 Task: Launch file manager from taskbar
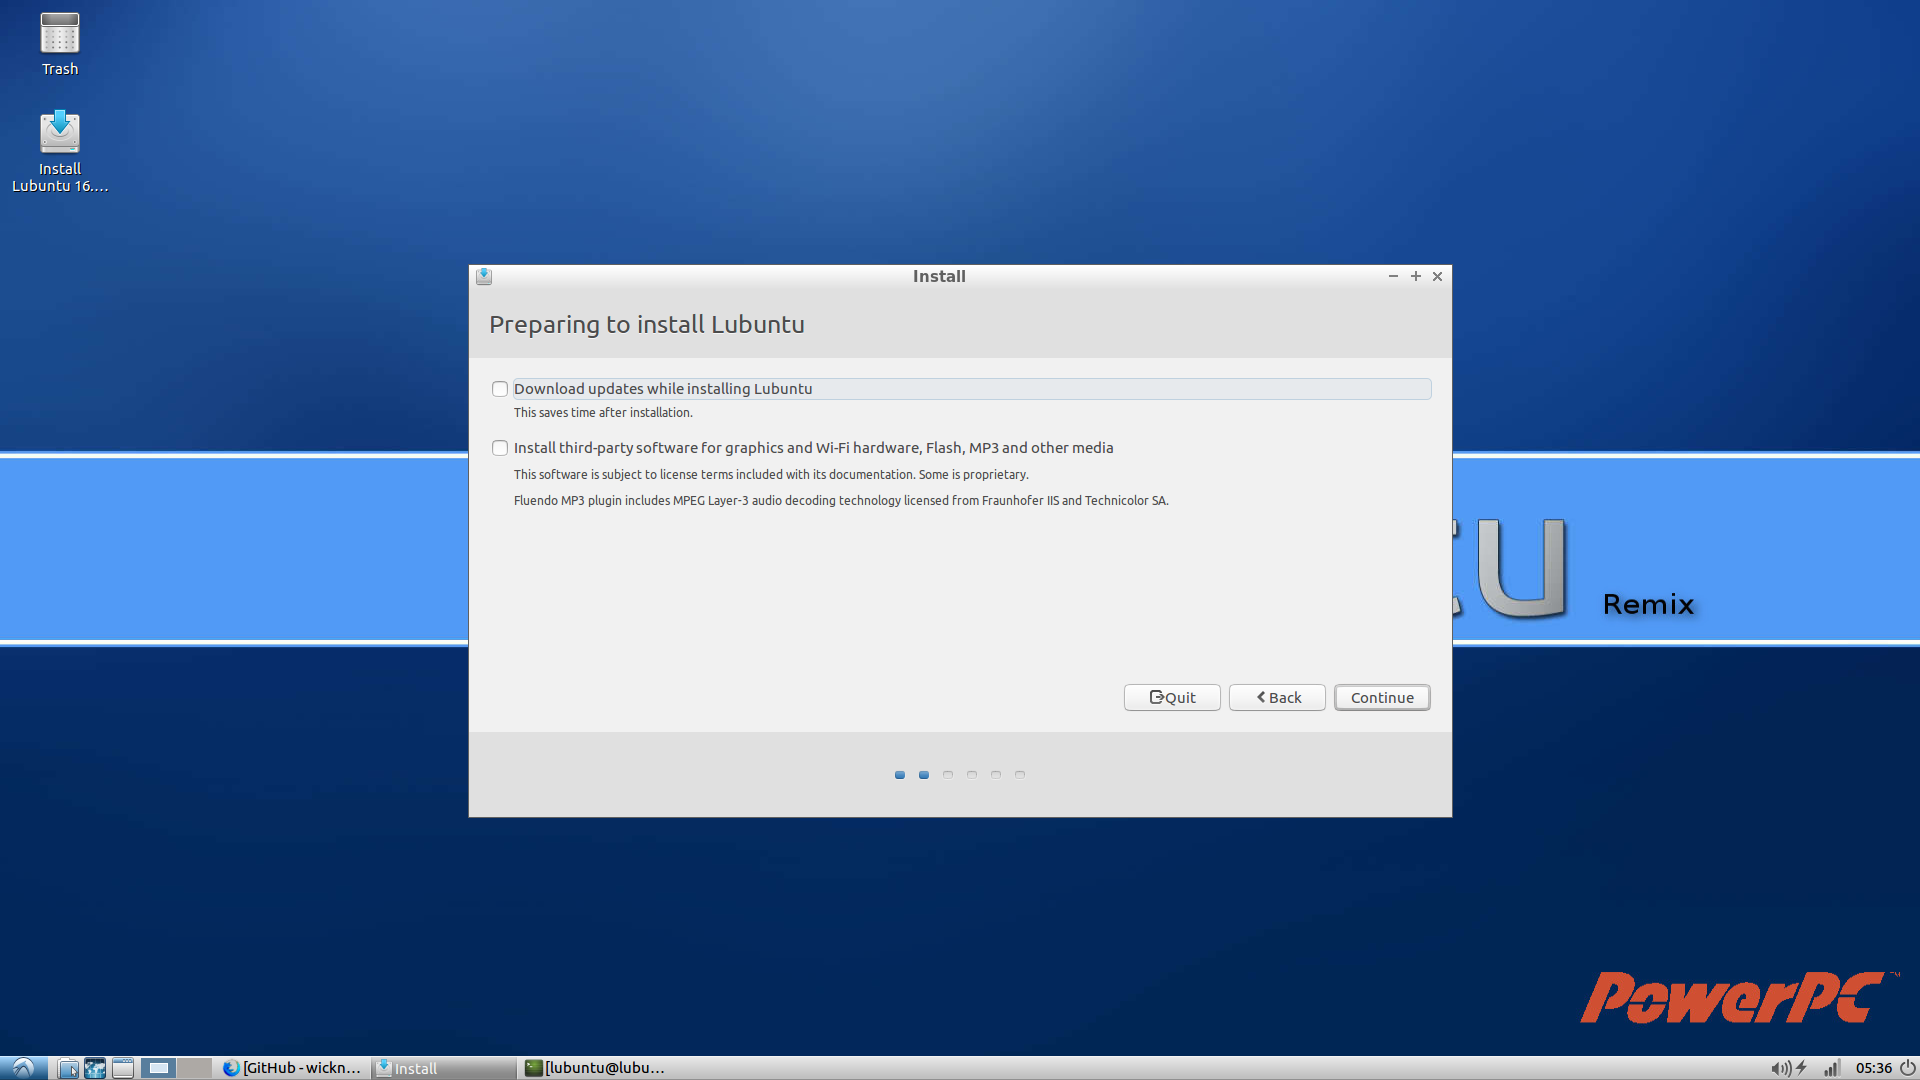coord(68,1068)
